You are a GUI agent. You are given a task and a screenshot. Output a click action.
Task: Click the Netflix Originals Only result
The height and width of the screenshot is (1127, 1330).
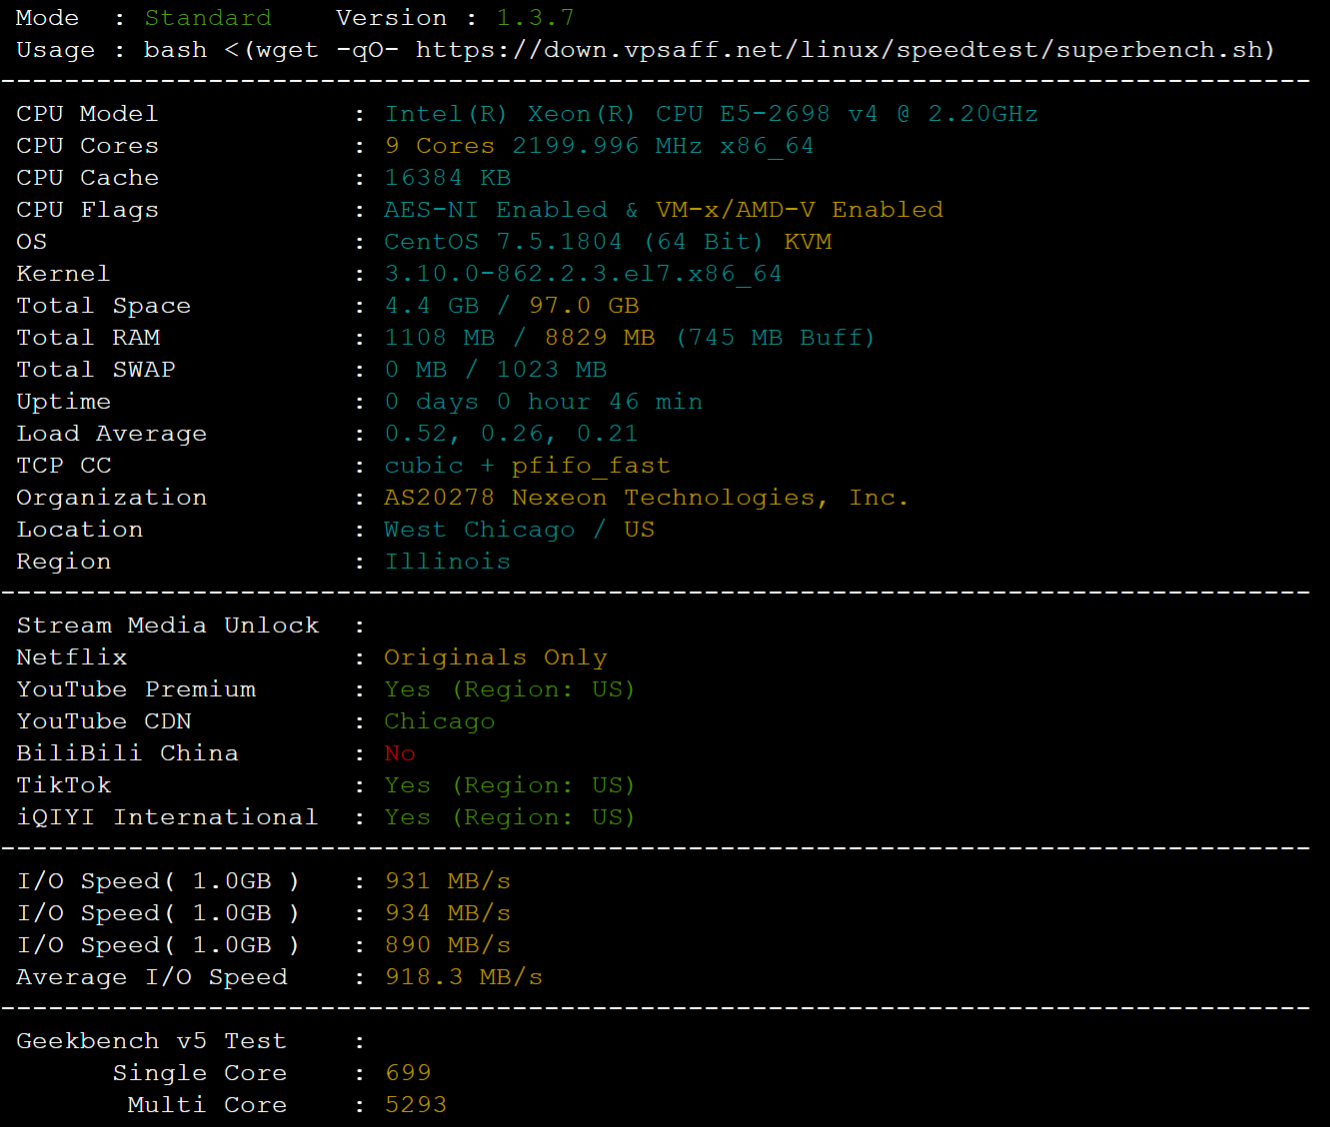click(x=496, y=658)
